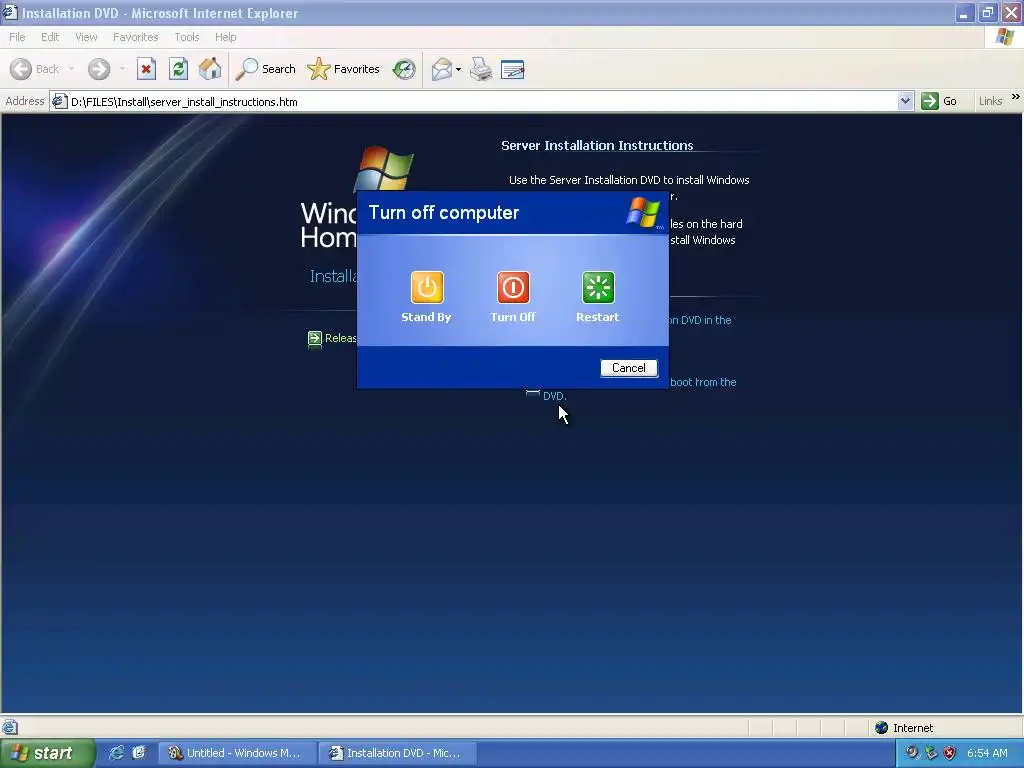The image size is (1024, 768).
Task: Click the second Quick Launch icon
Action: 139,753
